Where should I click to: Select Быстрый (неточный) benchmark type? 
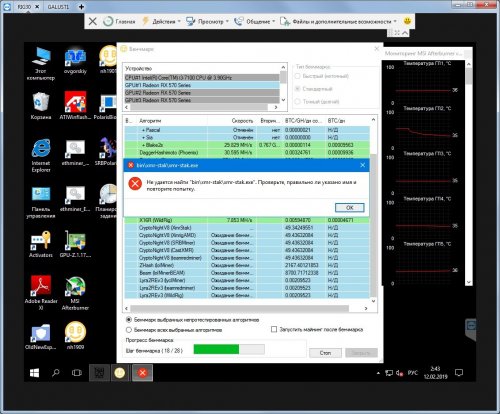point(322,76)
